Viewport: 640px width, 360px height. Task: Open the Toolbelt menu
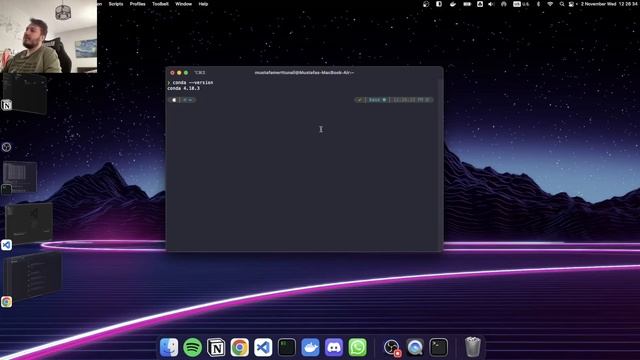160,4
